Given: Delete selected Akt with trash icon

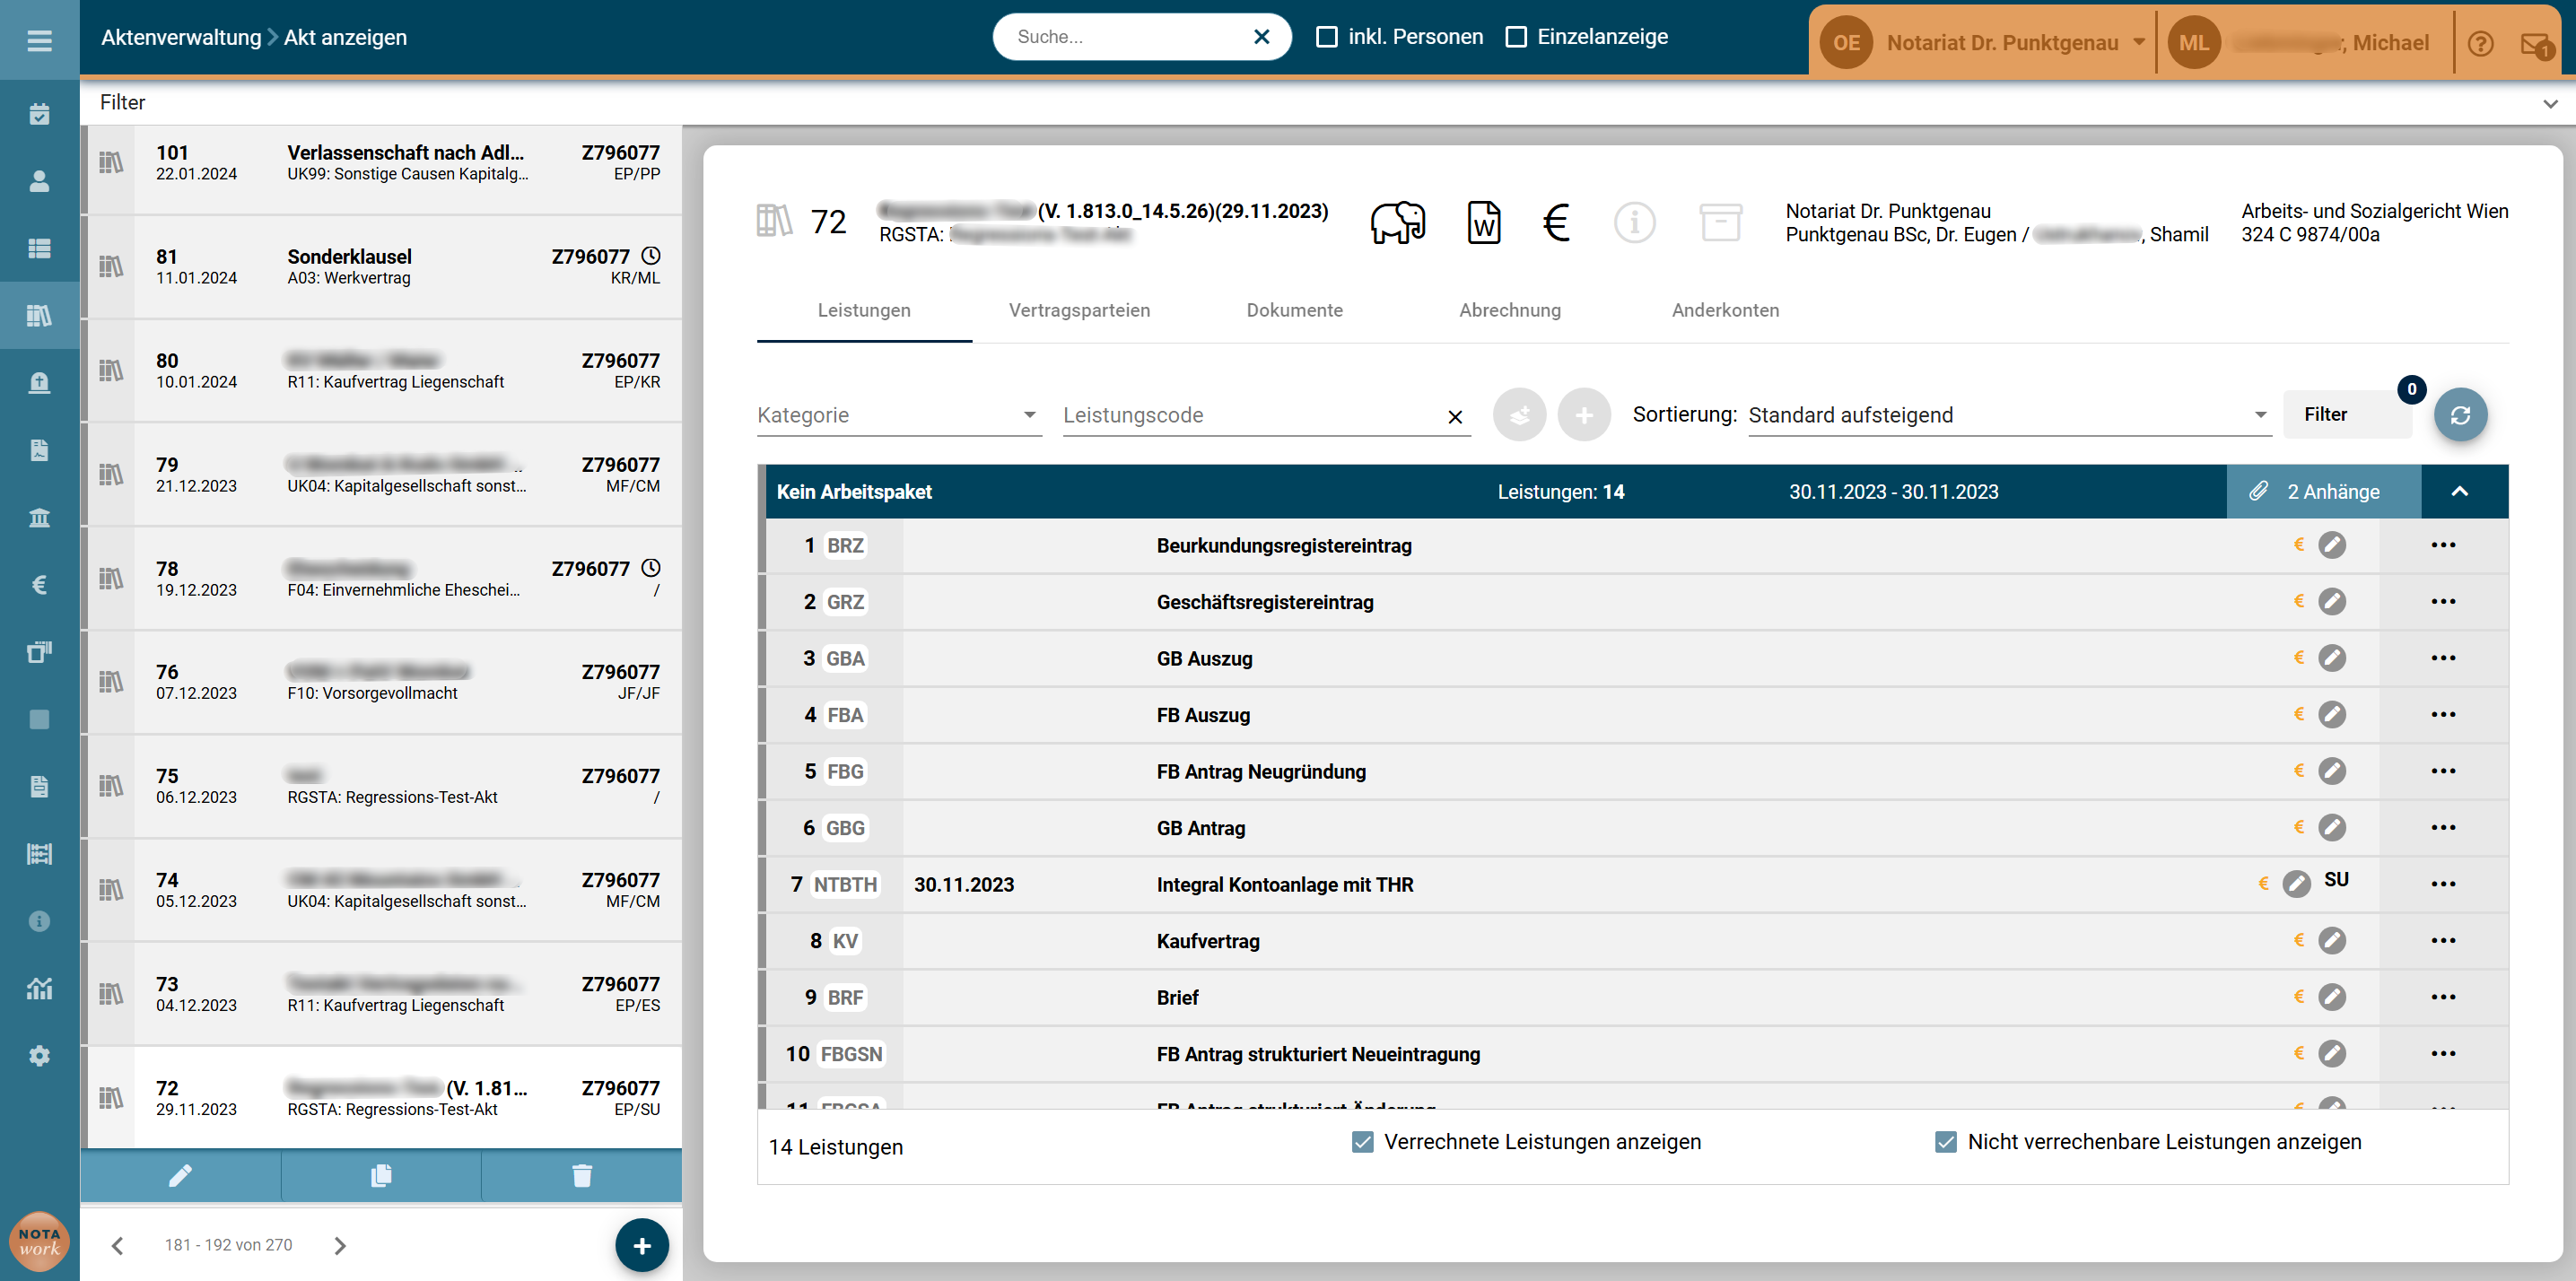Looking at the screenshot, I should (582, 1175).
